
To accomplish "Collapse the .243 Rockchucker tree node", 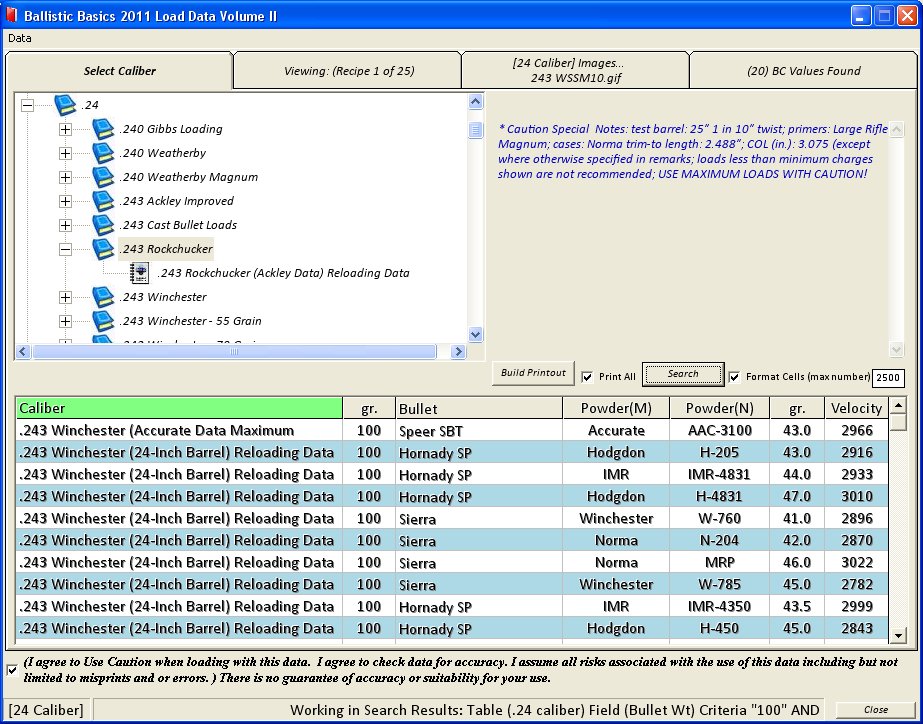I will pos(65,249).
